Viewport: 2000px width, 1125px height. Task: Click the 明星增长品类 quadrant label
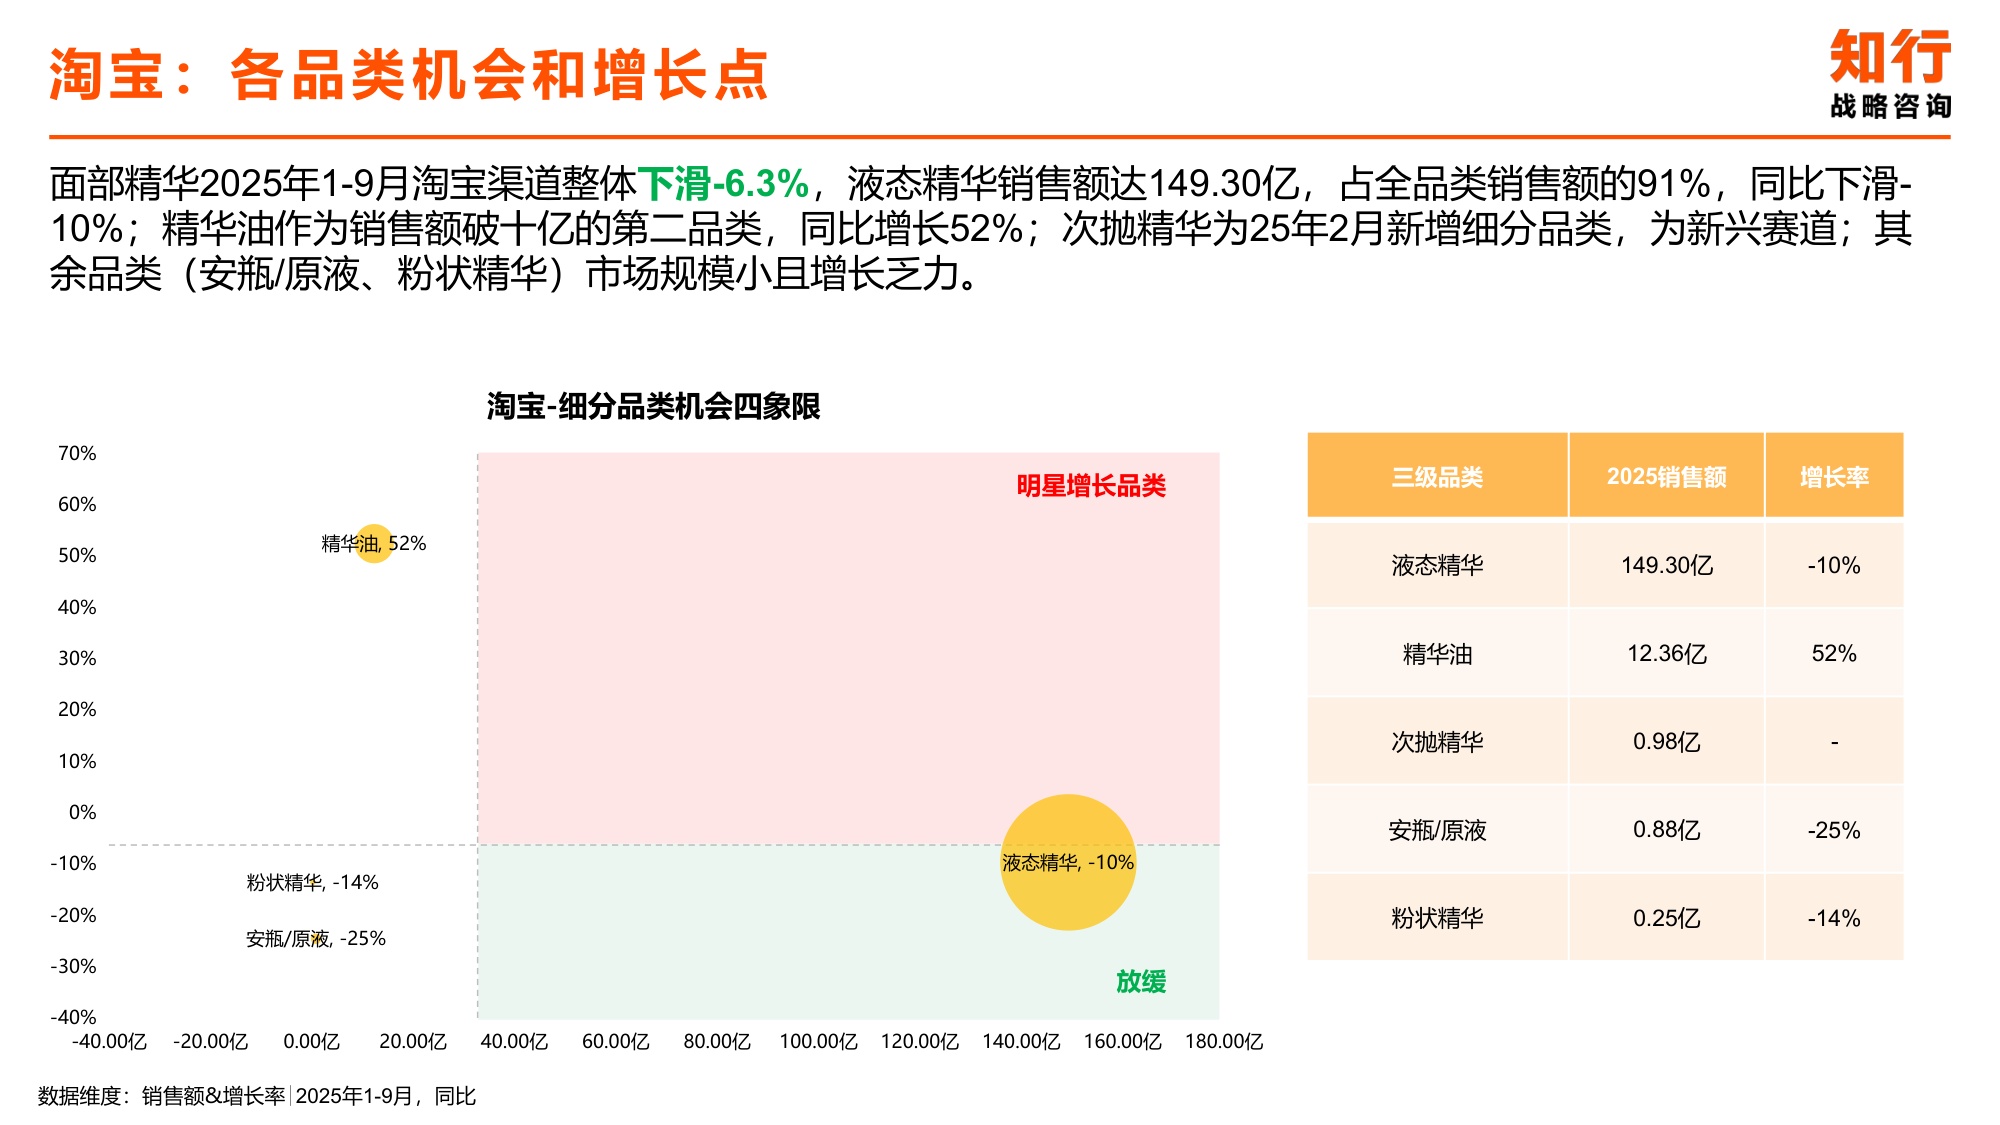tap(1091, 486)
